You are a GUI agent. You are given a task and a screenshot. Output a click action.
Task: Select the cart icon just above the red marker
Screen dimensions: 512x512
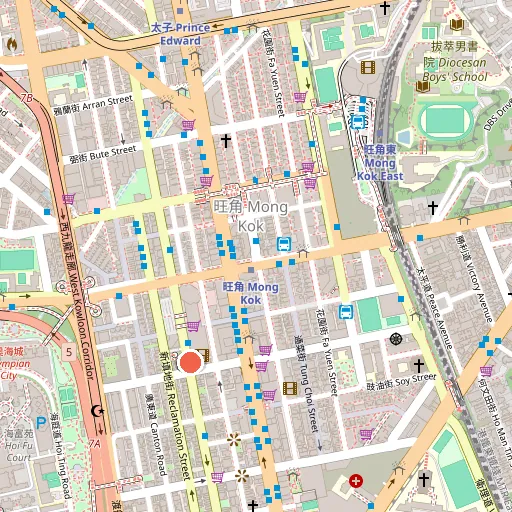(193, 326)
